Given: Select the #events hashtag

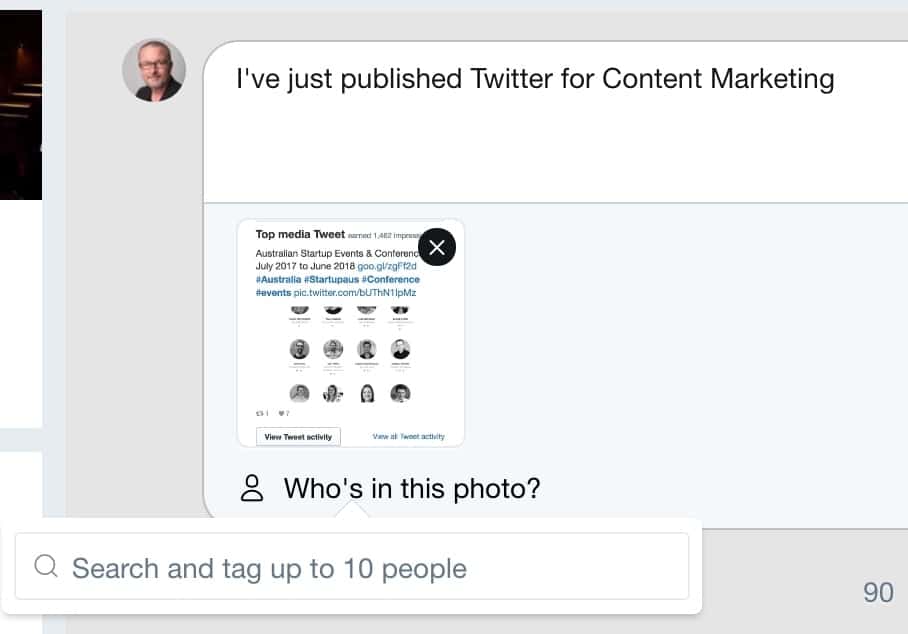Looking at the screenshot, I should tap(273, 293).
